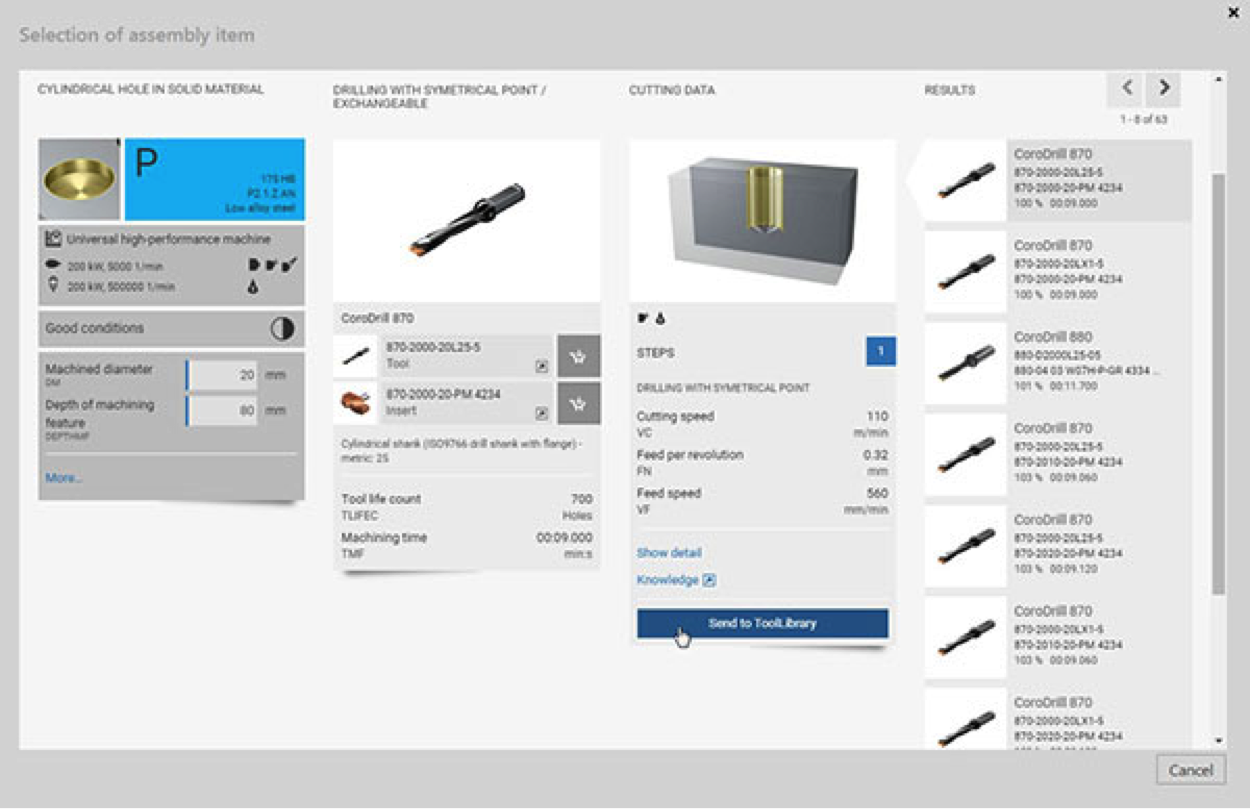The image size is (1250, 809).
Task: Click the half-circle Good conditions icon
Action: [282, 329]
